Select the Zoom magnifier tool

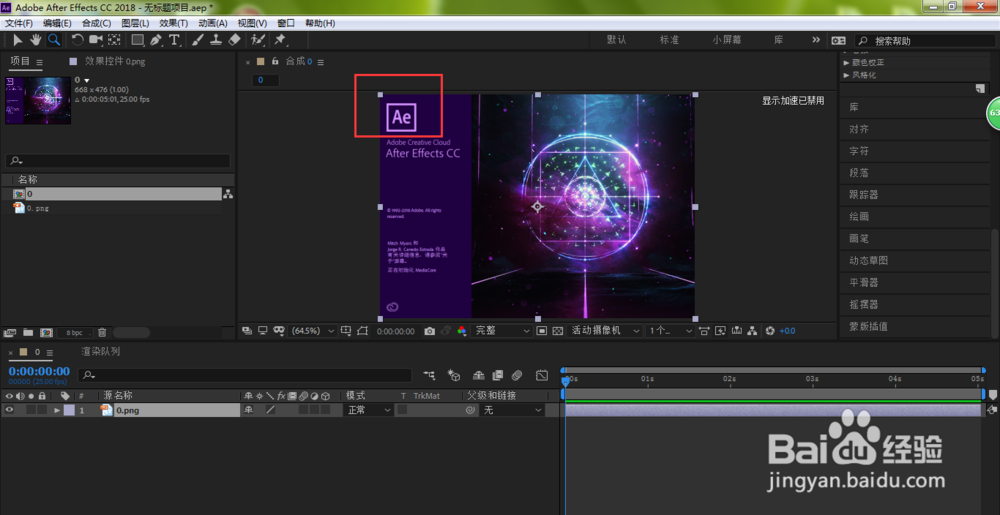point(54,40)
